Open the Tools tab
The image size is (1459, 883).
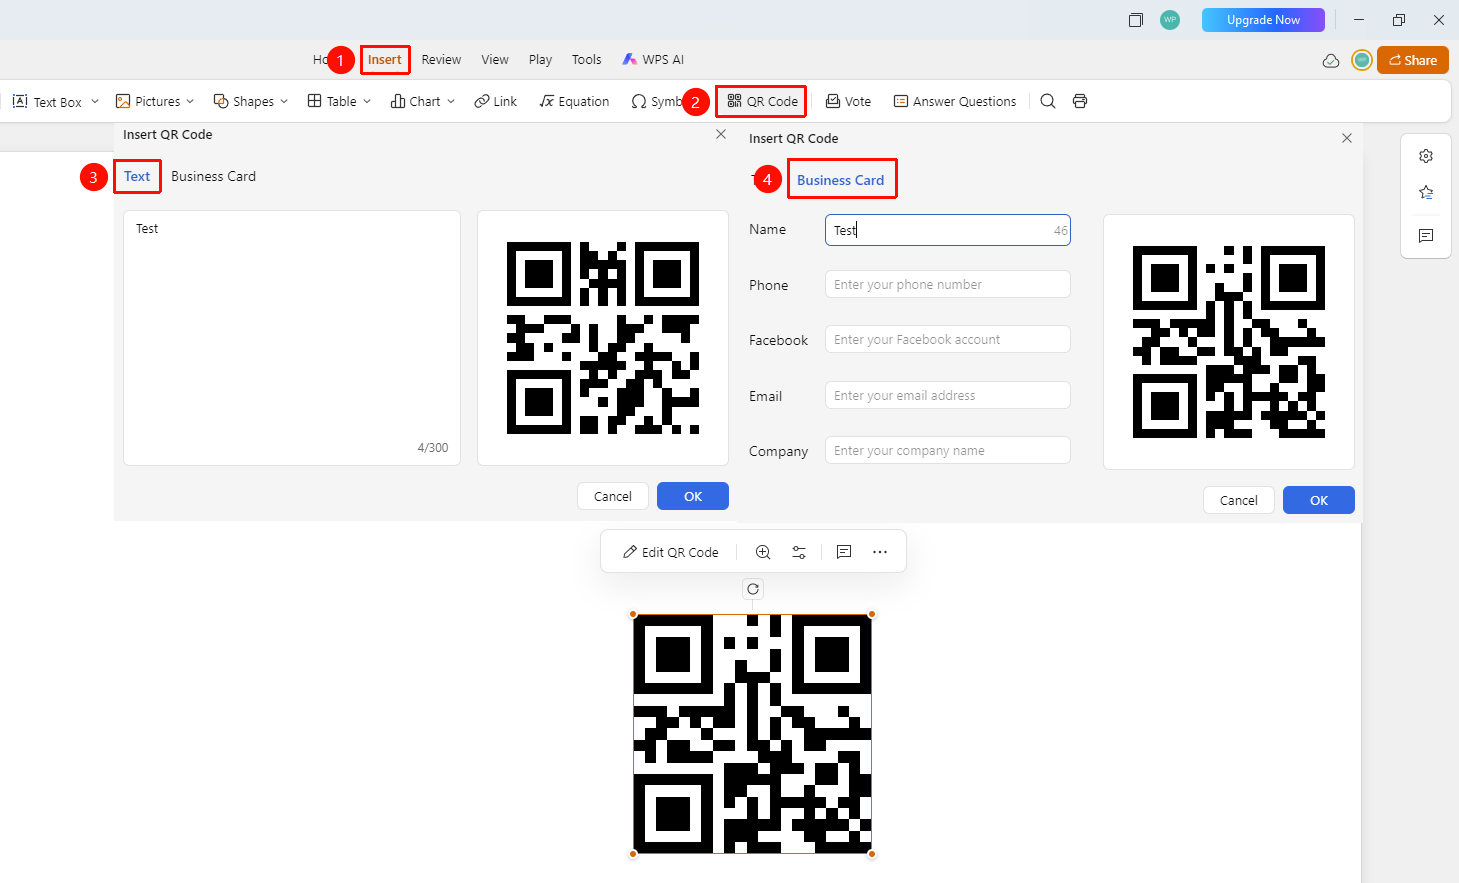click(x=587, y=60)
